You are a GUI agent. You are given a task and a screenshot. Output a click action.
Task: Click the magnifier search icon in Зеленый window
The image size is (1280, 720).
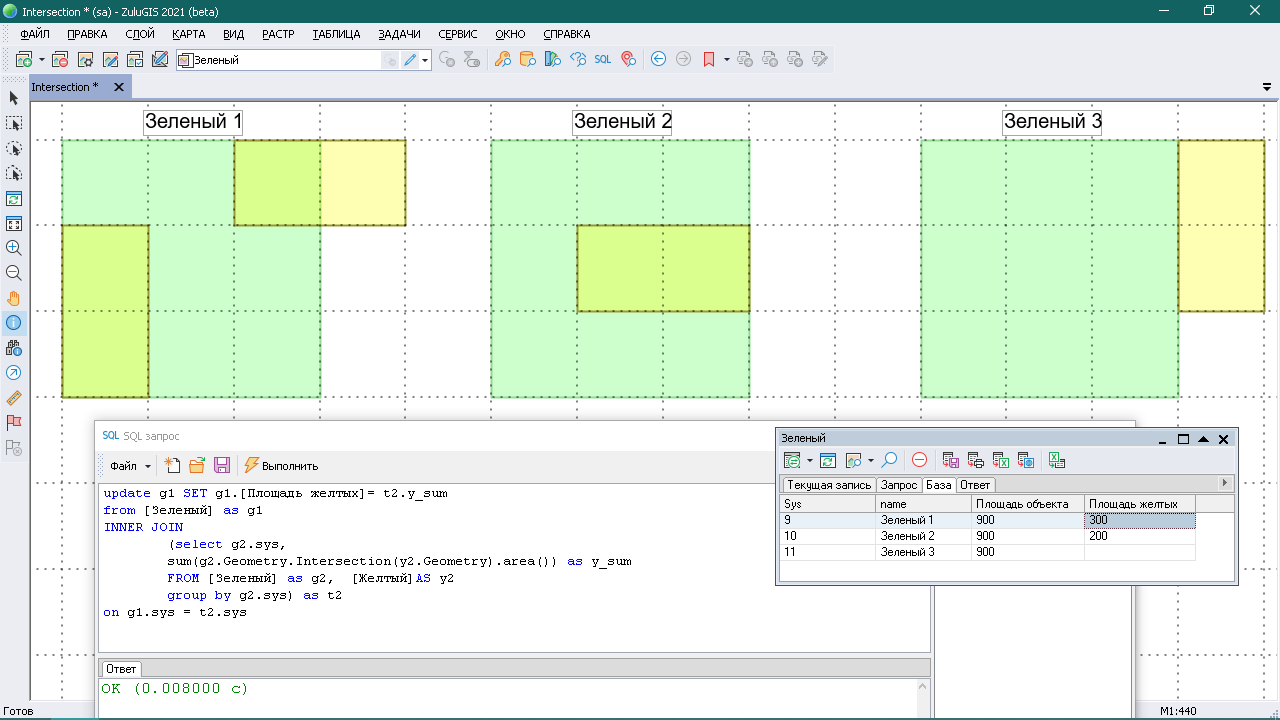(x=888, y=461)
